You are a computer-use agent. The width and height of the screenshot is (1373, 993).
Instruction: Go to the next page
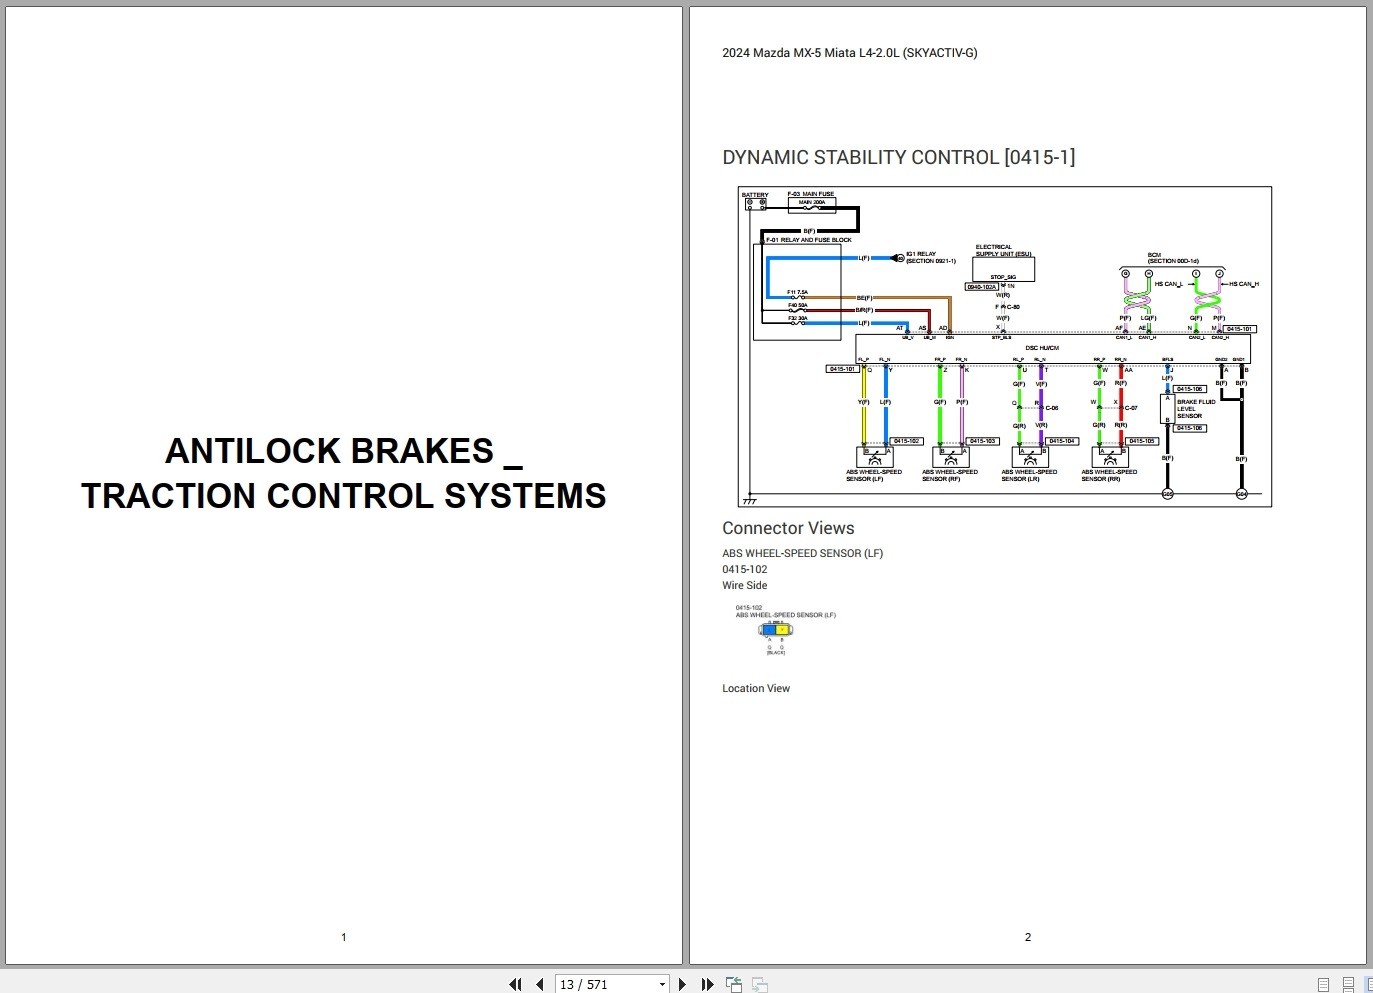682,984
